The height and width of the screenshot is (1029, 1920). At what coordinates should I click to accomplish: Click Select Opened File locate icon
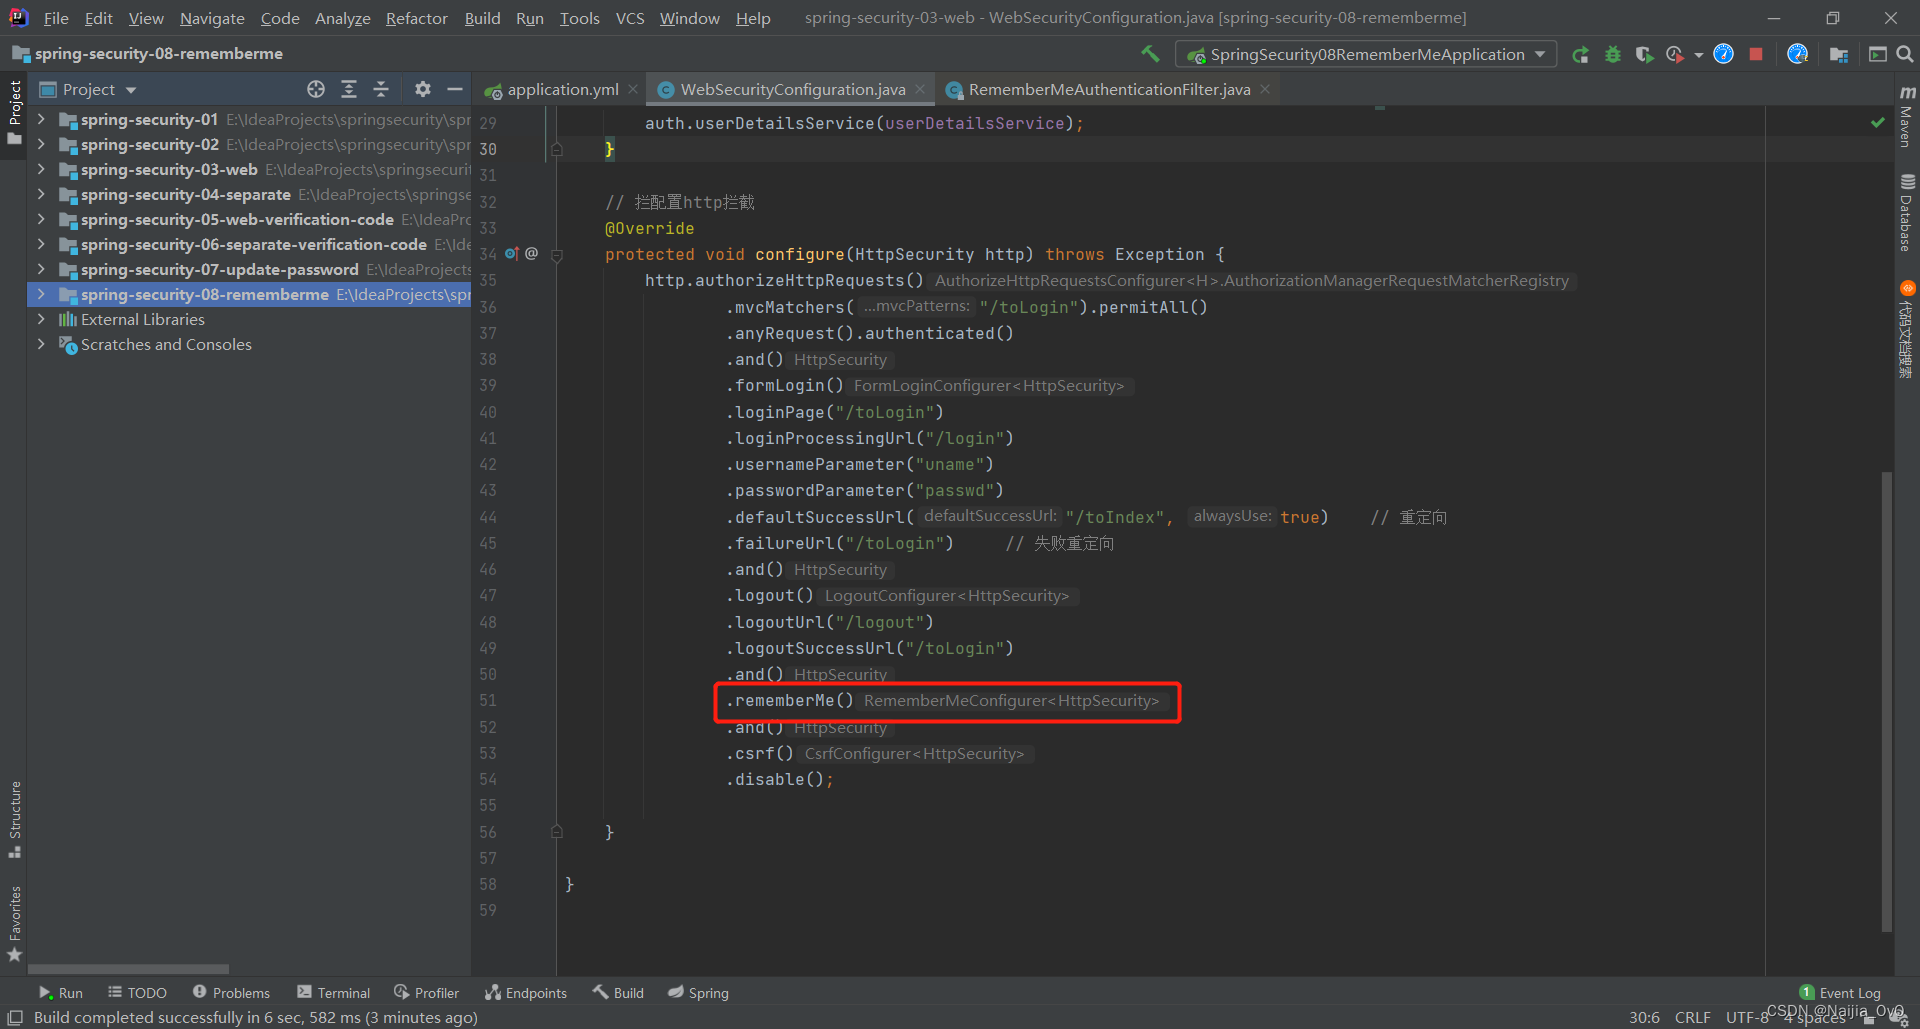(316, 89)
